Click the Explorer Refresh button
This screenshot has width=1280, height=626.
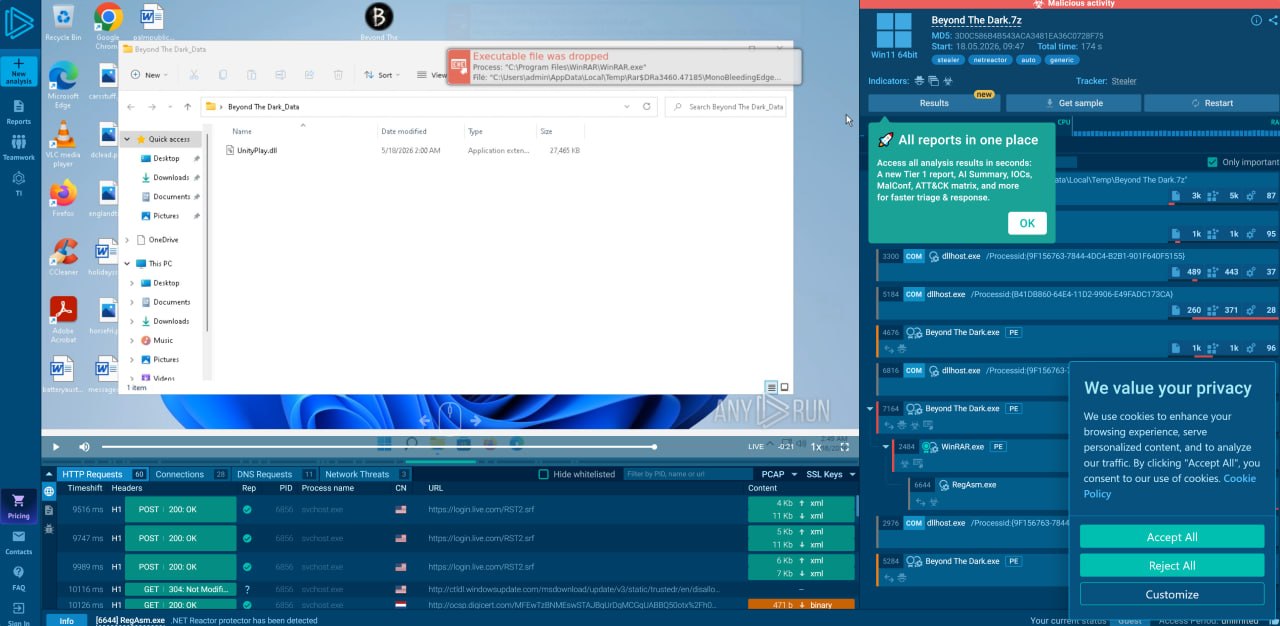(647, 106)
